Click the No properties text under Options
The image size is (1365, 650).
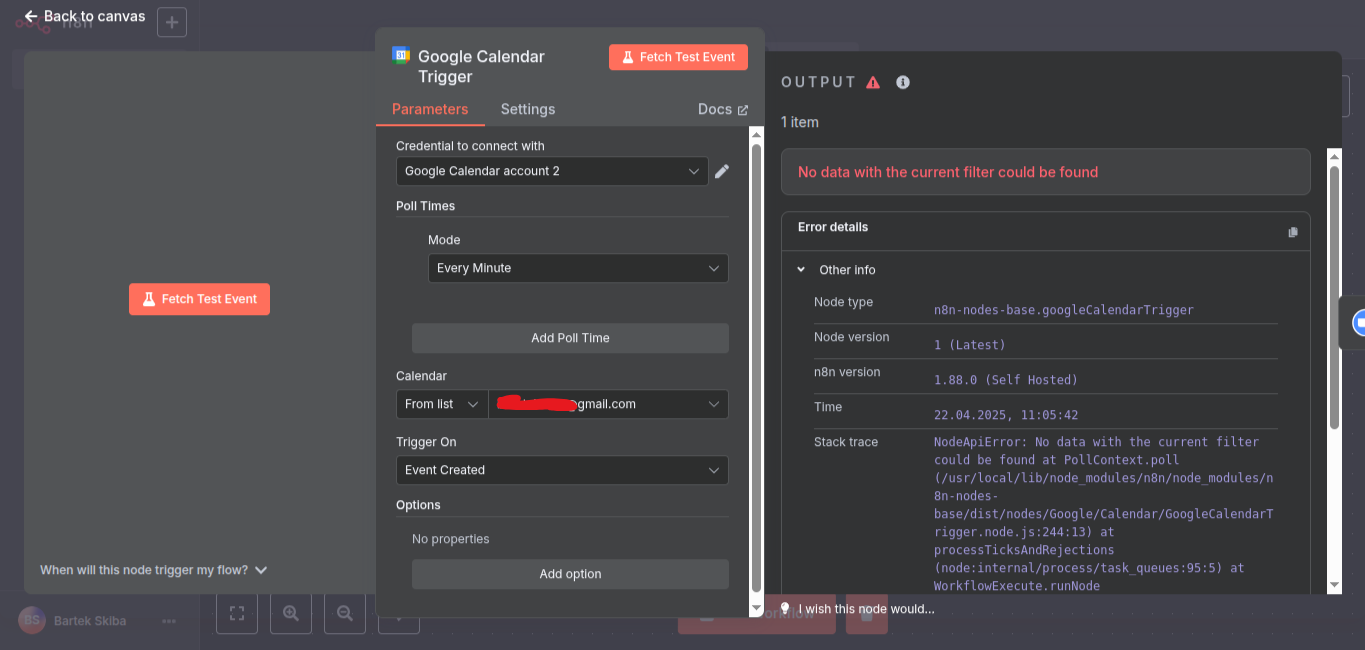(451, 539)
